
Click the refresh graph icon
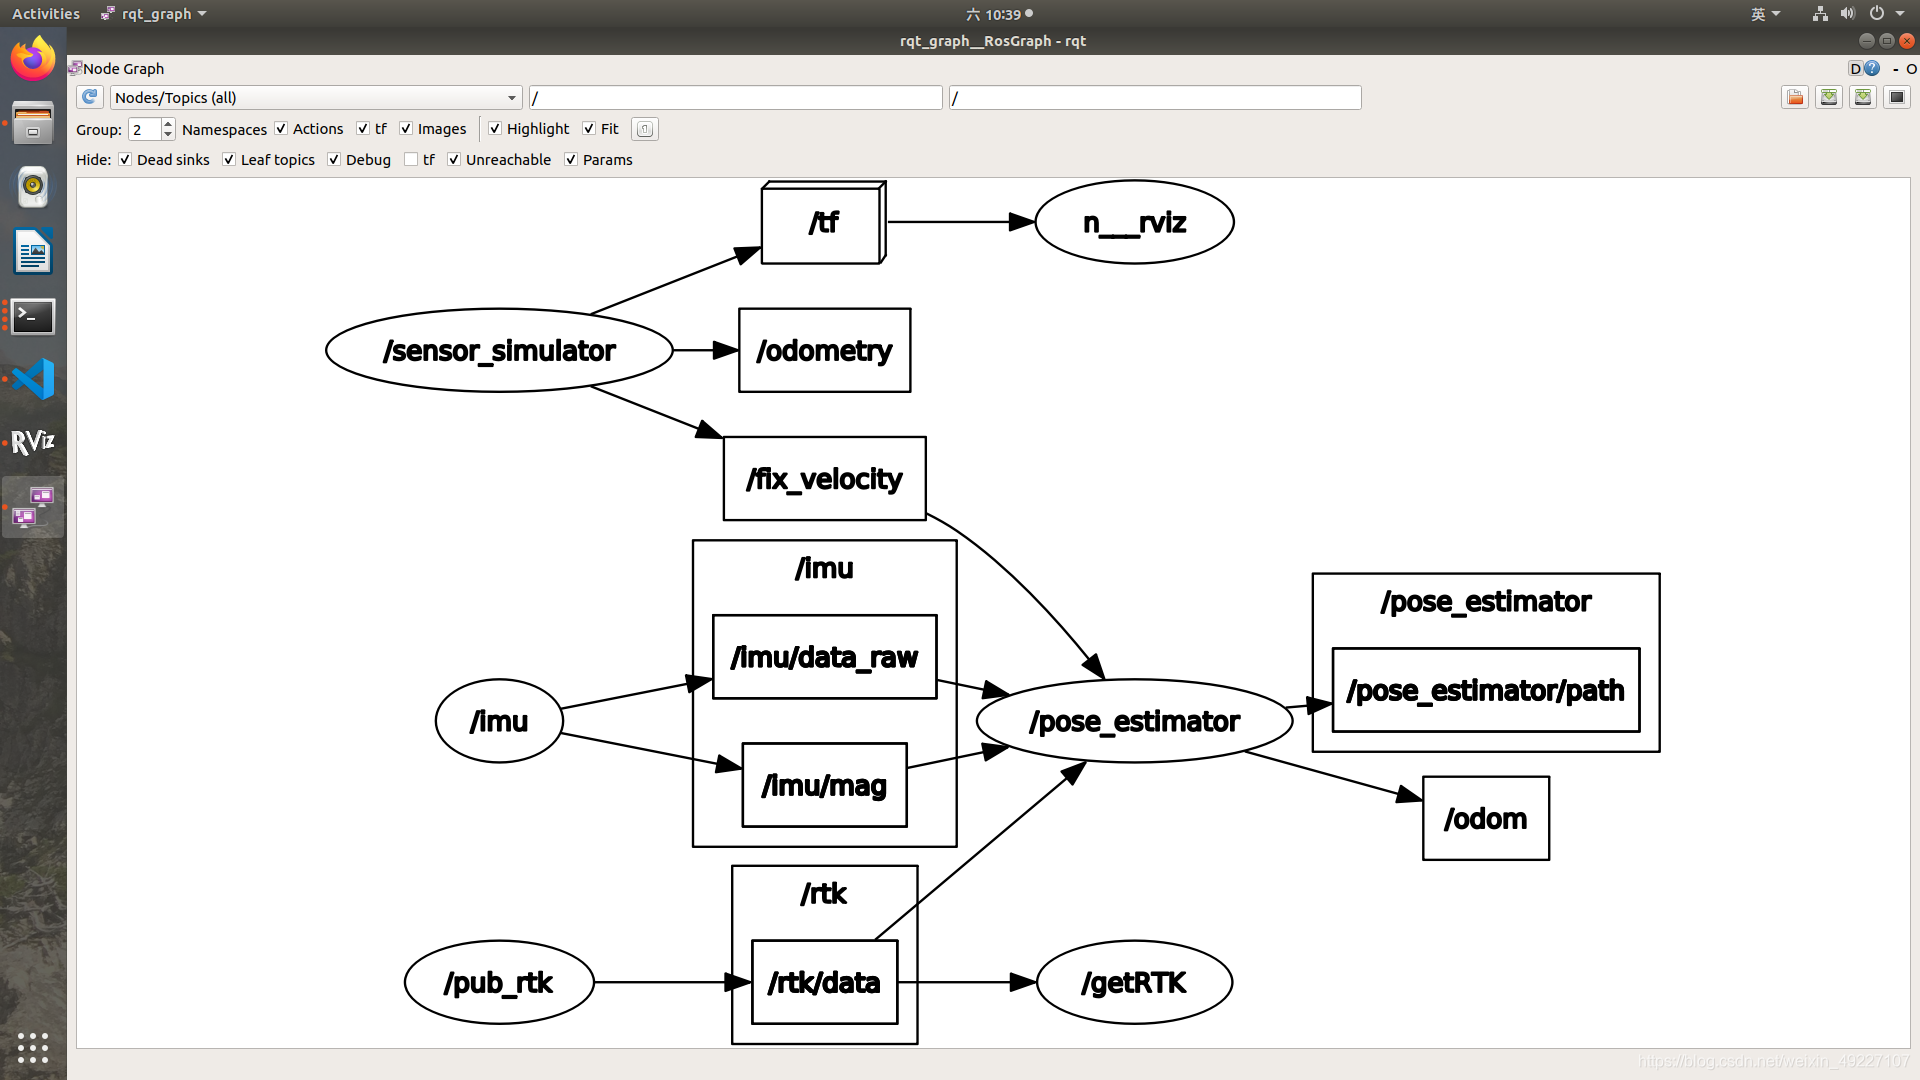pos(89,97)
